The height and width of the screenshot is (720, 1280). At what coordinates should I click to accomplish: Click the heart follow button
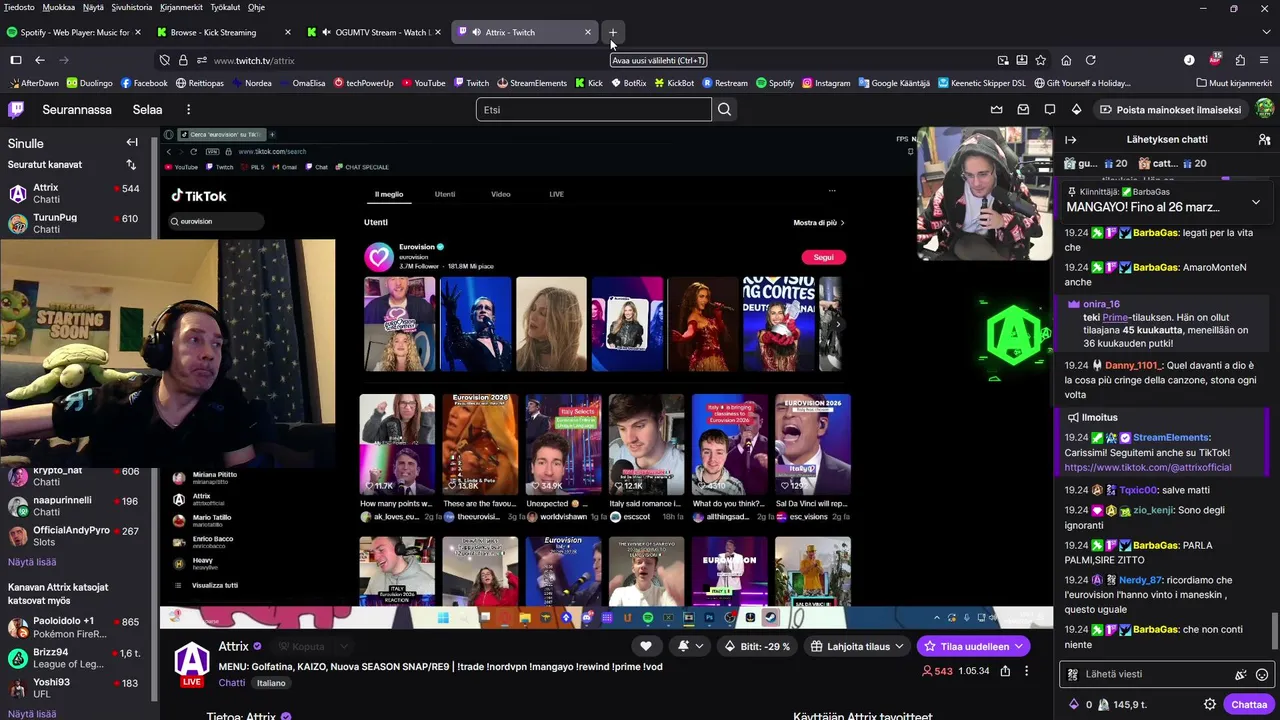click(x=646, y=646)
